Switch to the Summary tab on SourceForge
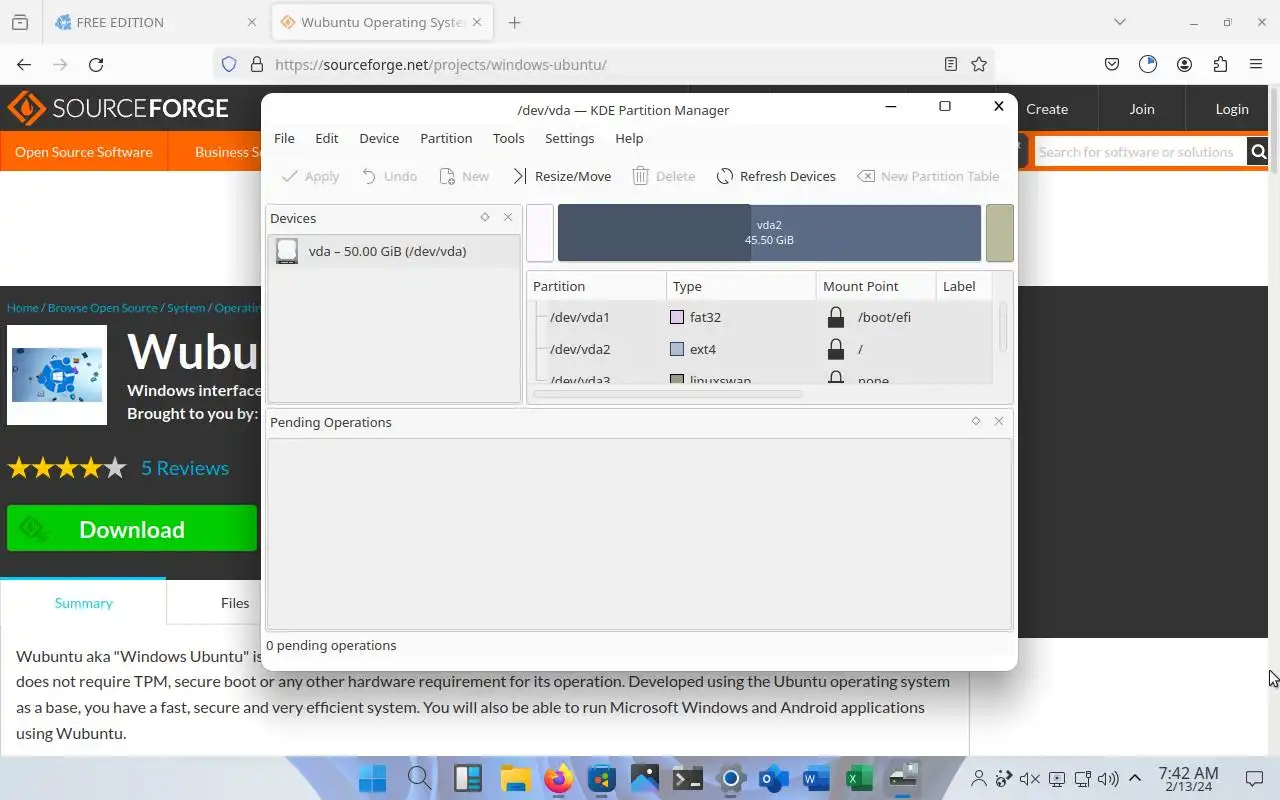Image resolution: width=1280 pixels, height=800 pixels. click(x=83, y=603)
